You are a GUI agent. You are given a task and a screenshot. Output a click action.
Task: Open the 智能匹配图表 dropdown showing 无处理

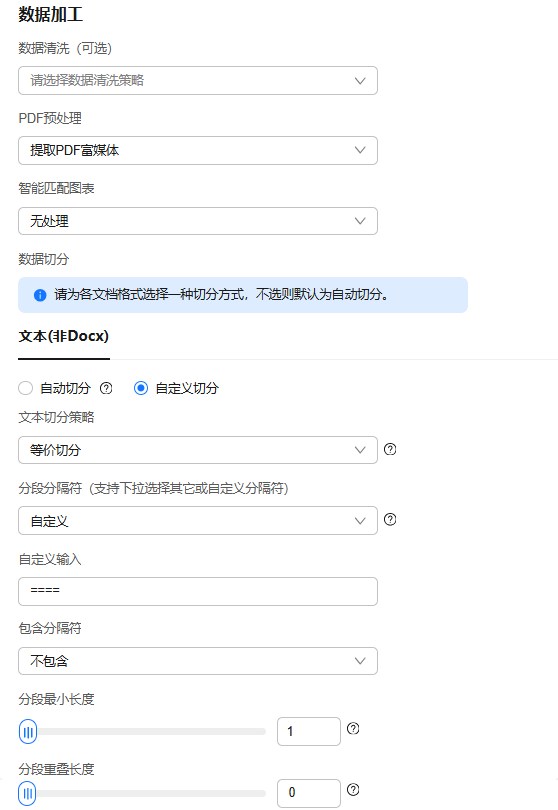pos(198,221)
